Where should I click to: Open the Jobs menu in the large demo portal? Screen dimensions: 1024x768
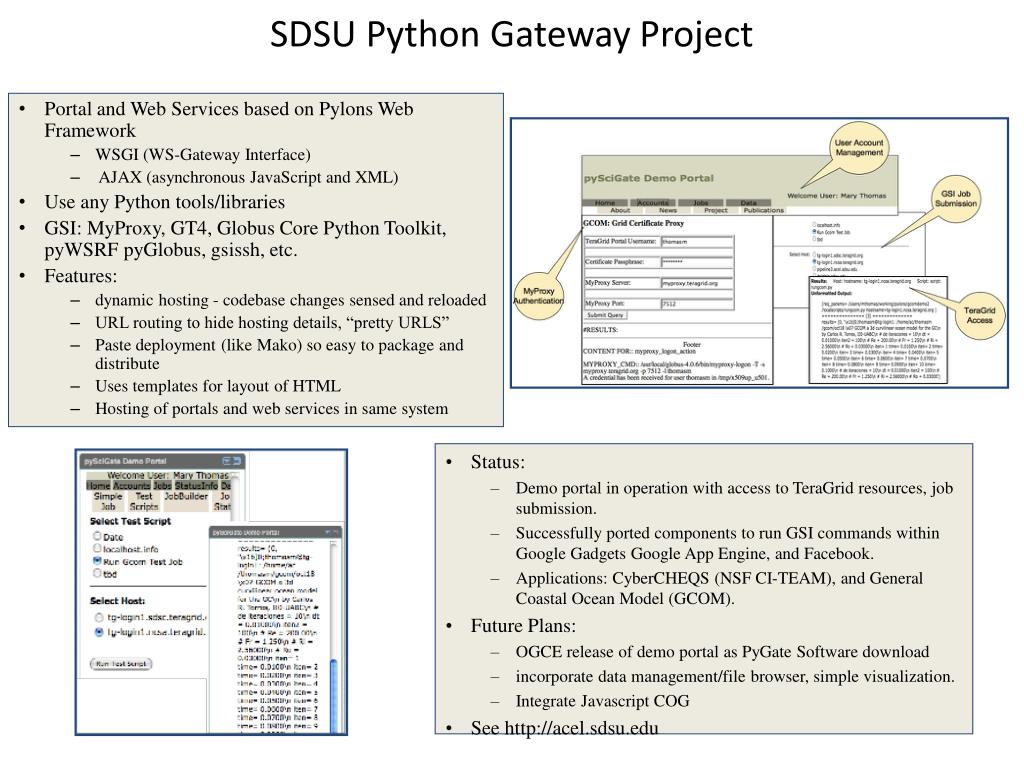(x=701, y=203)
